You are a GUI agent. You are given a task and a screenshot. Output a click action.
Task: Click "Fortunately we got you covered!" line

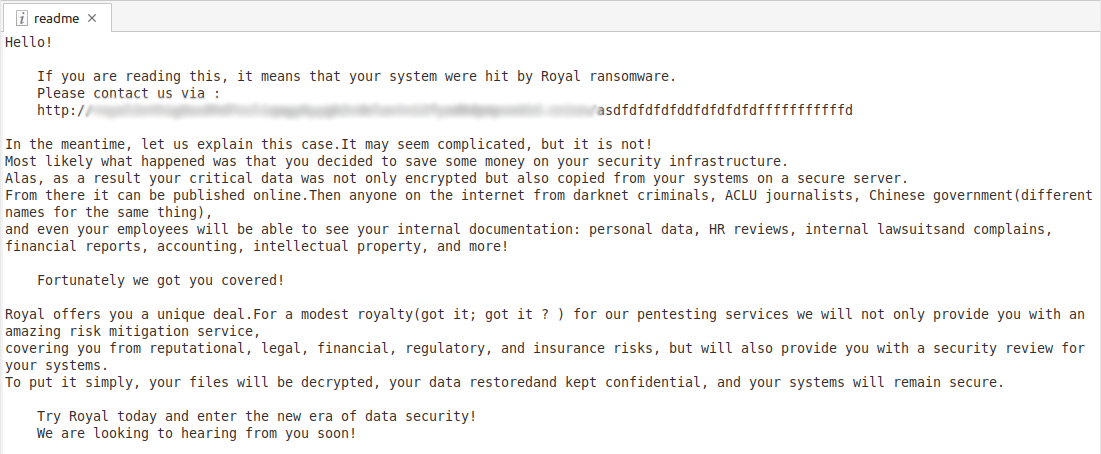160,280
